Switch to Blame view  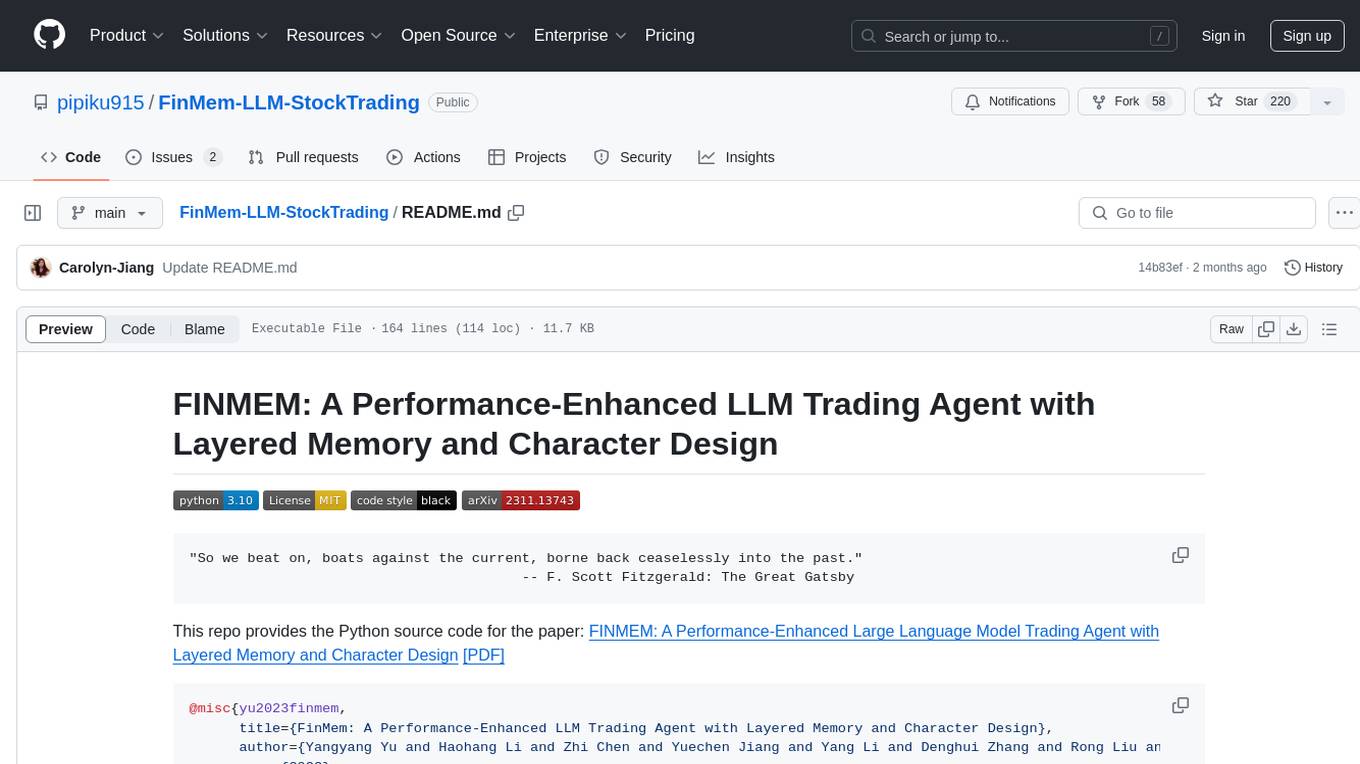[x=204, y=329]
